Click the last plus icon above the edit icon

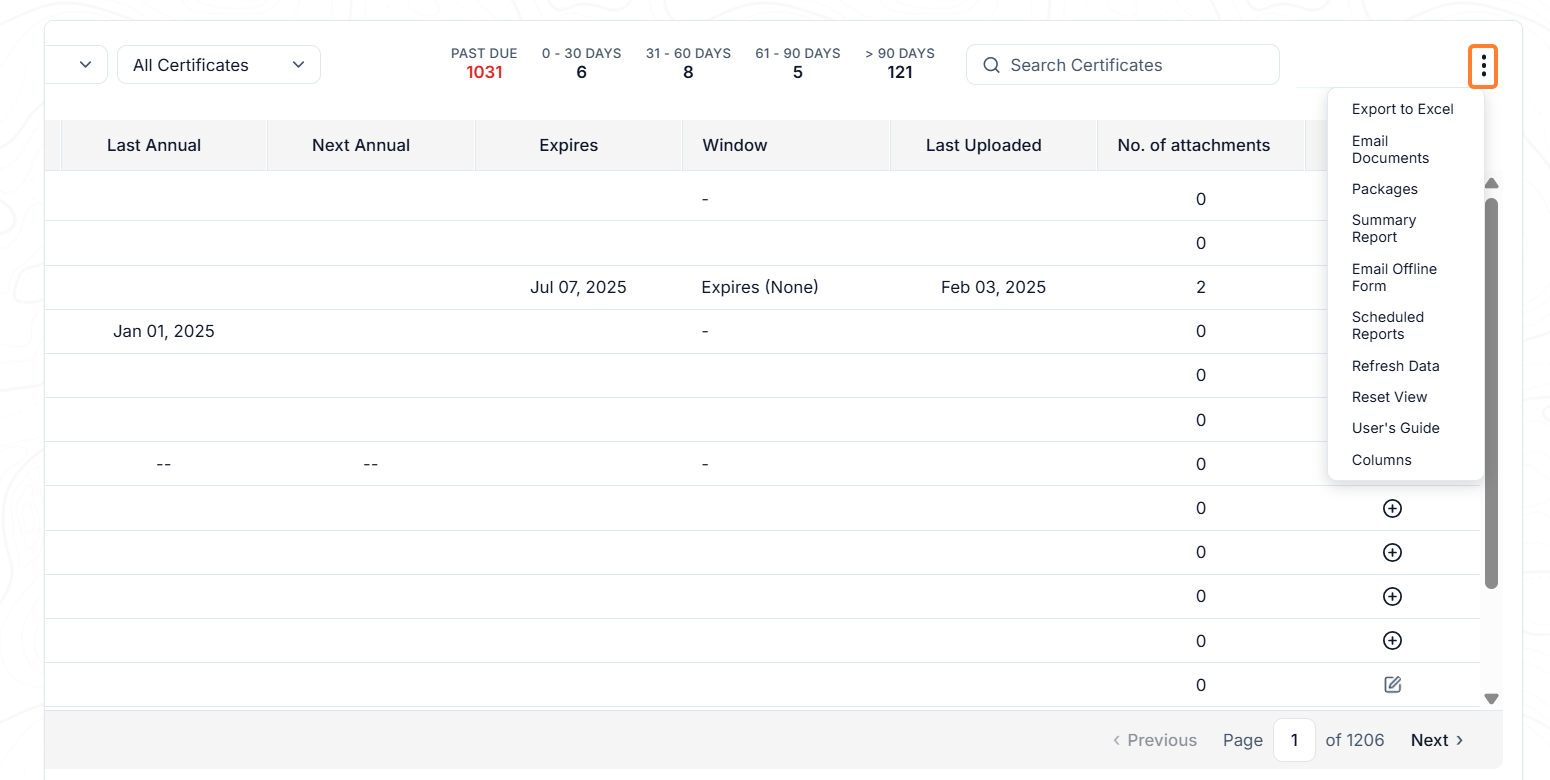pyautogui.click(x=1392, y=640)
